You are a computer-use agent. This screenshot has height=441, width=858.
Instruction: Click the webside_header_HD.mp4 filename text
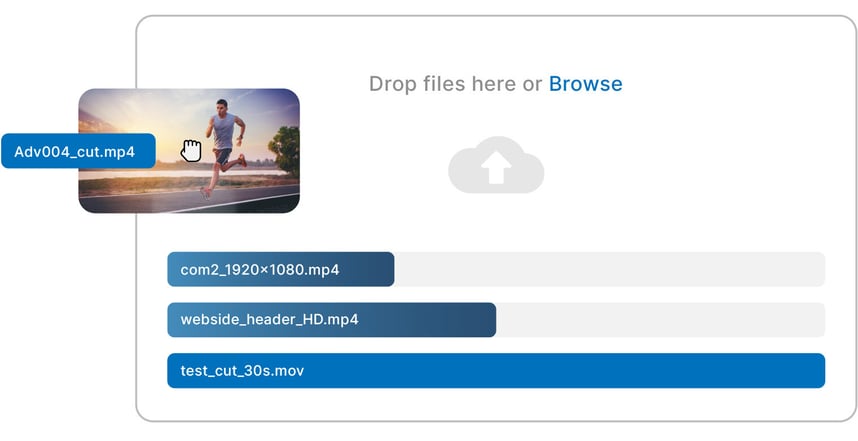[x=269, y=320]
